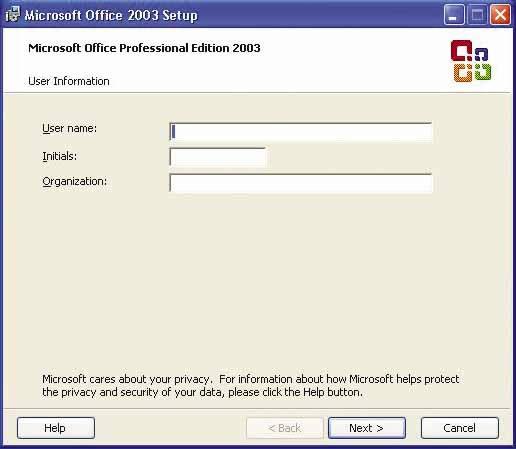Click the User name input field
The height and width of the screenshot is (449, 516).
(x=301, y=132)
